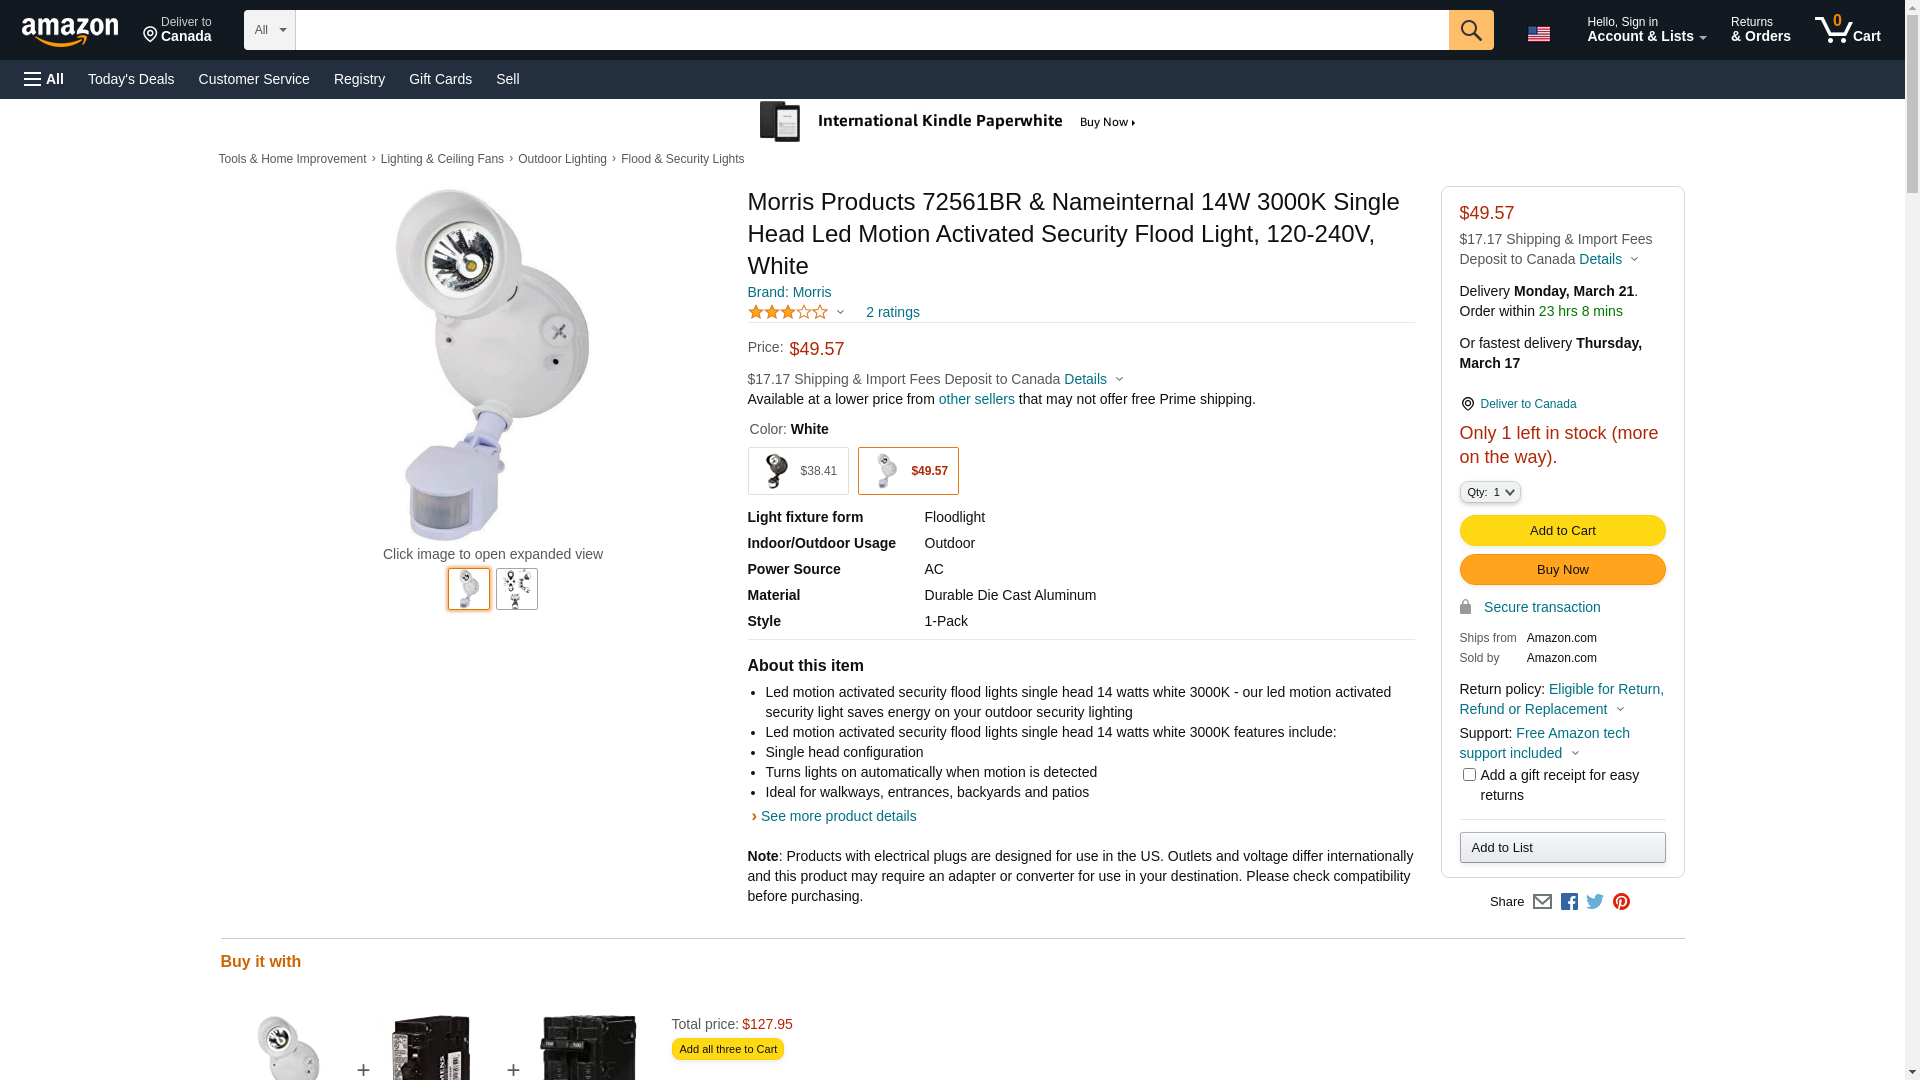This screenshot has width=1920, height=1080.
Task: Click the US flag language icon
Action: tap(1538, 34)
